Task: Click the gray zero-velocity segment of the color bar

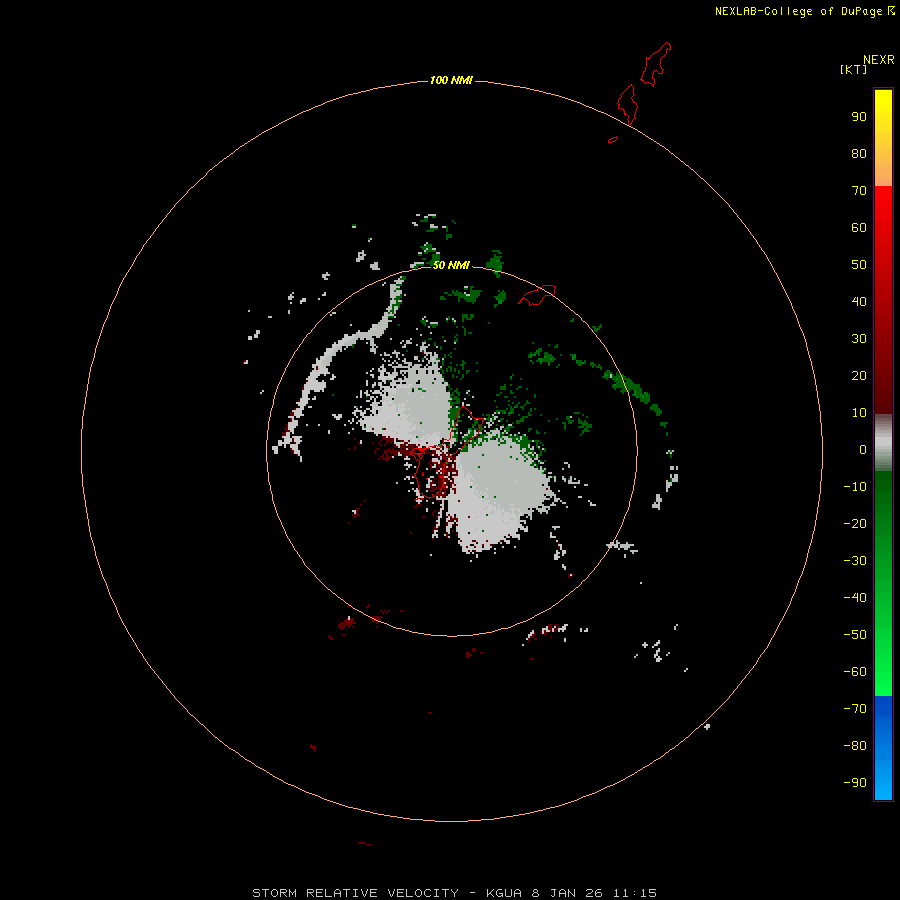Action: click(x=883, y=443)
